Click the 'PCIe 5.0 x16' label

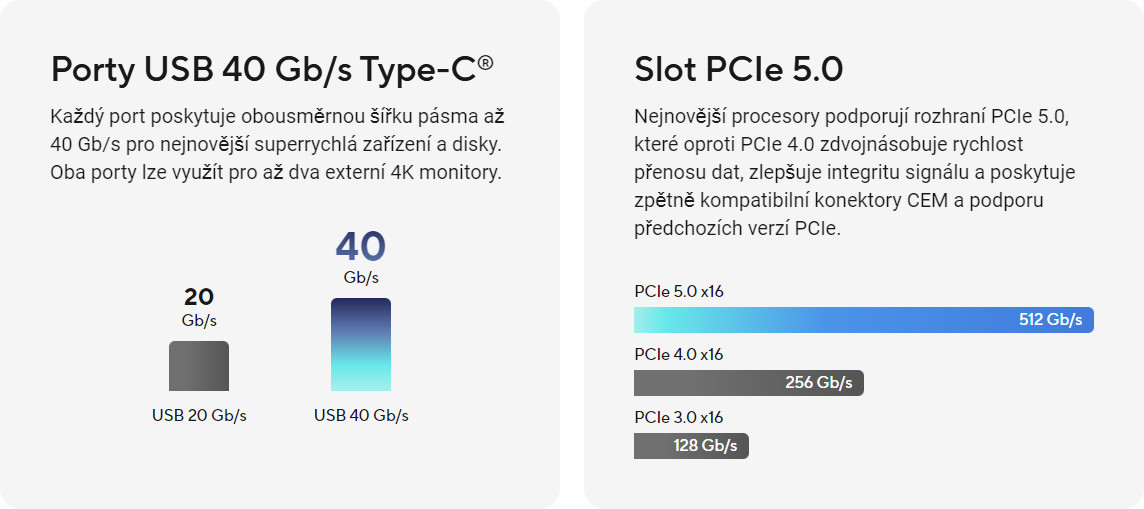click(x=678, y=292)
